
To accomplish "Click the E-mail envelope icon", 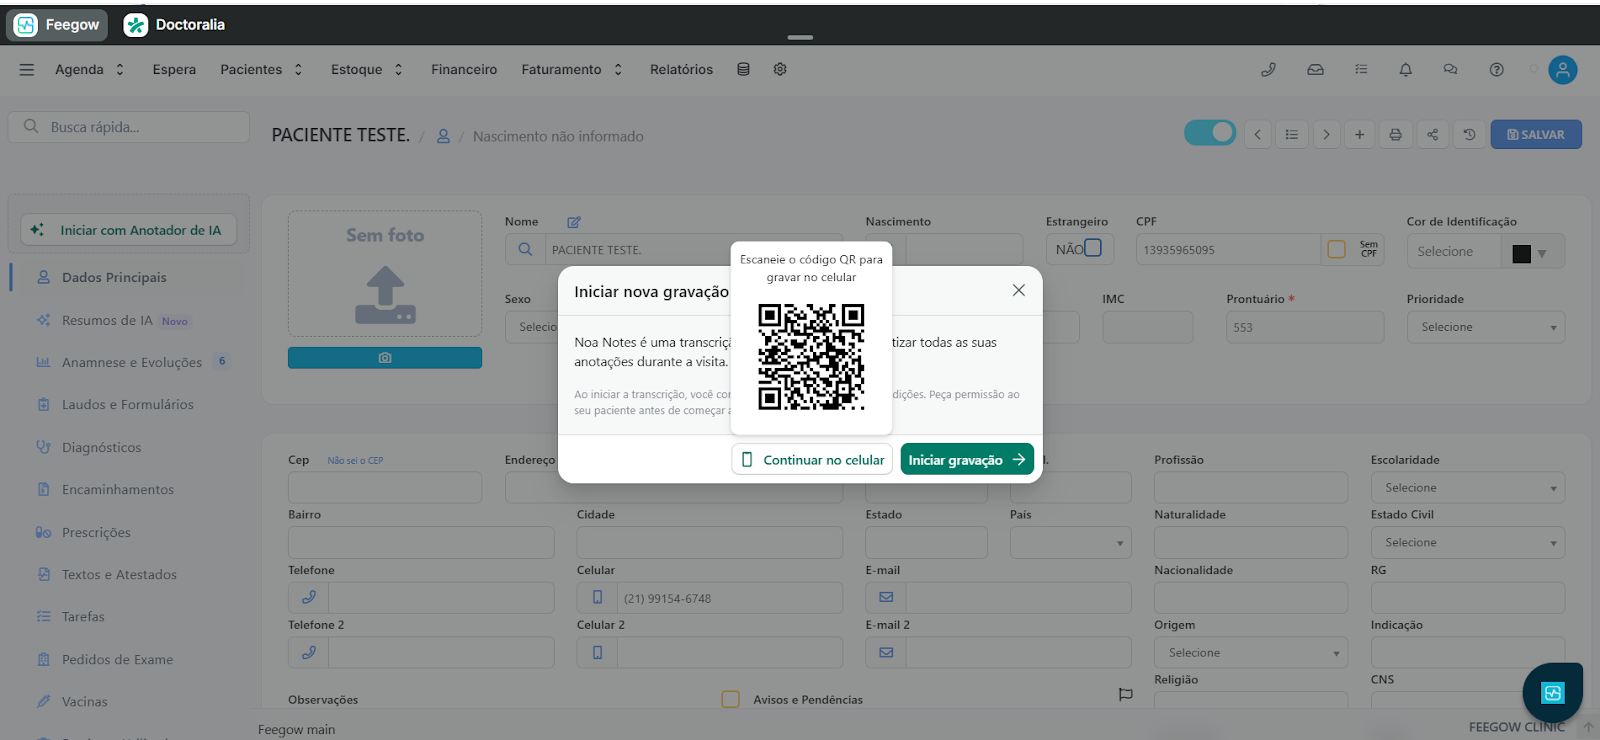I will [886, 598].
